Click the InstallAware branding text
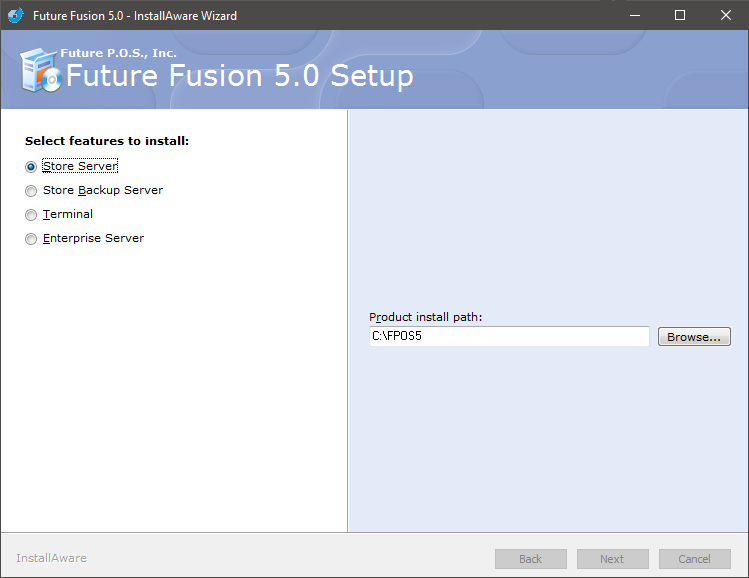Screen dimensions: 749x578 pos(52,558)
